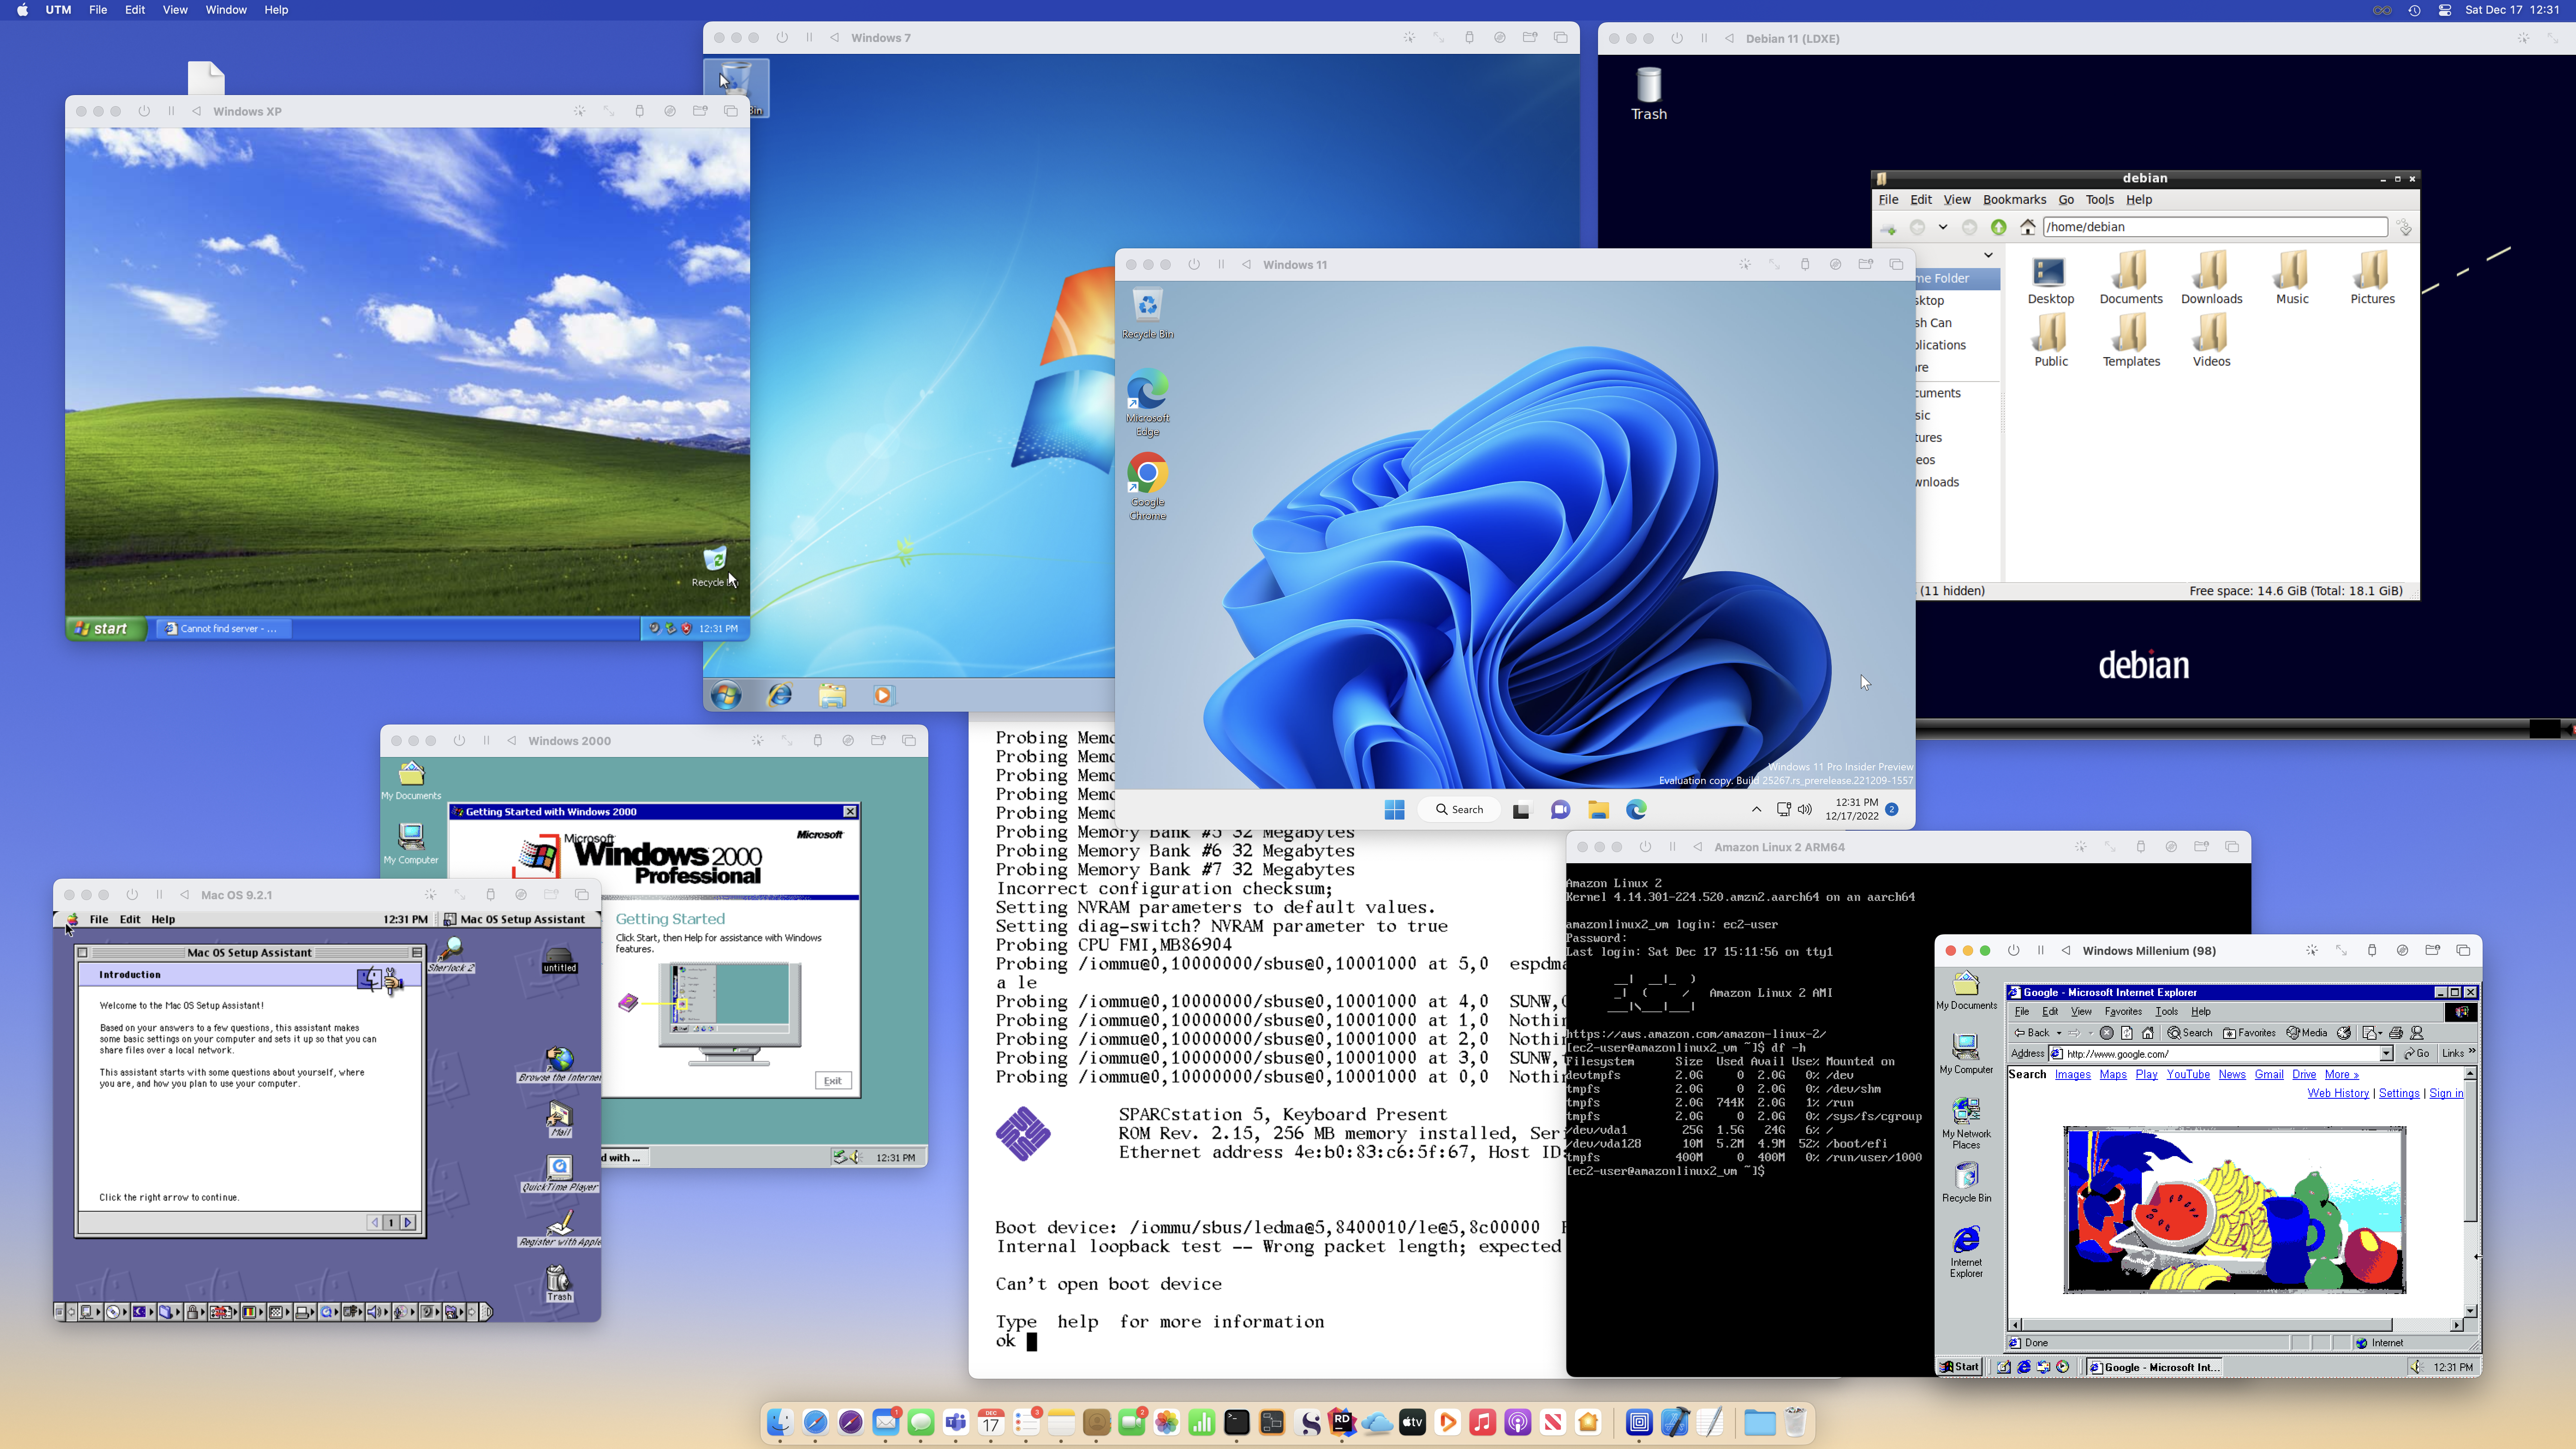
Task: Select the Google Chrome desktop icon in Windows 11
Action: (1148, 487)
